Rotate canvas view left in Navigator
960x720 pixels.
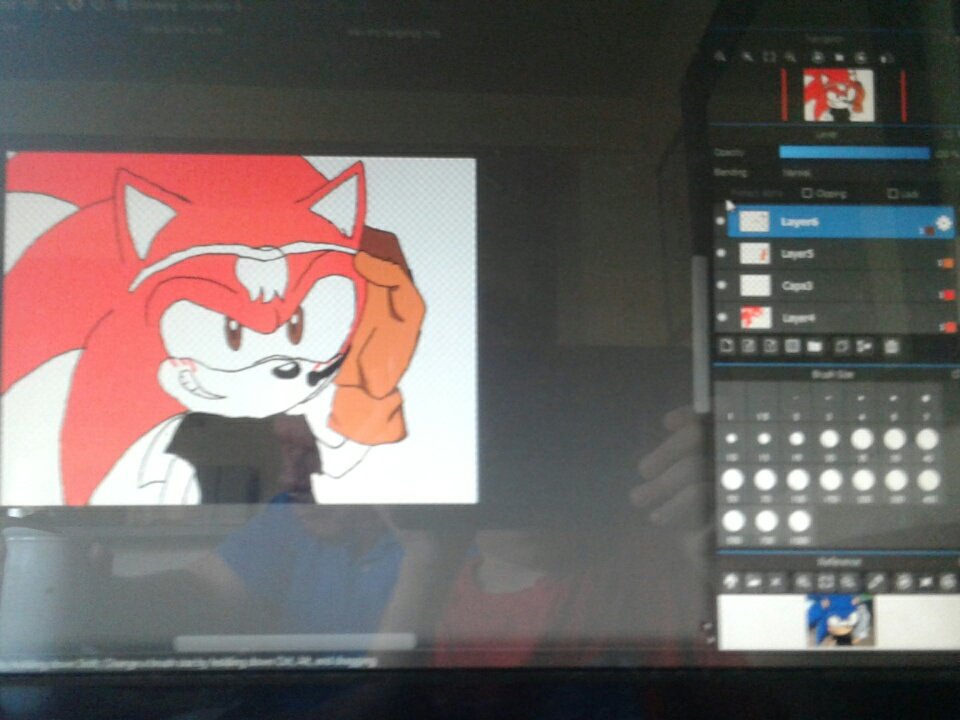817,58
